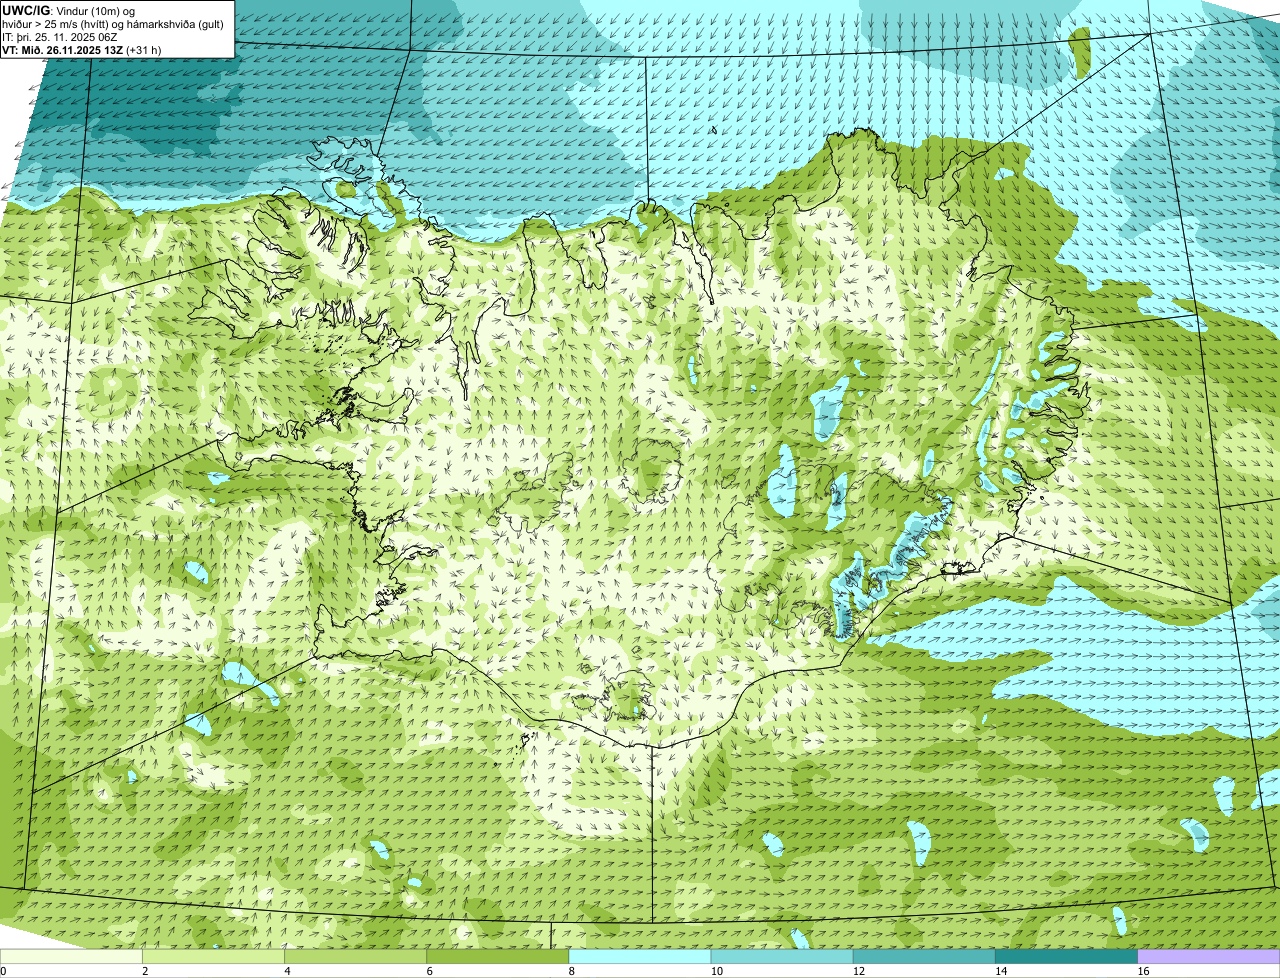Click the 2–4 m/s light green legend swatch
Viewport: 1280px width, 978px height.
[x=214, y=956]
